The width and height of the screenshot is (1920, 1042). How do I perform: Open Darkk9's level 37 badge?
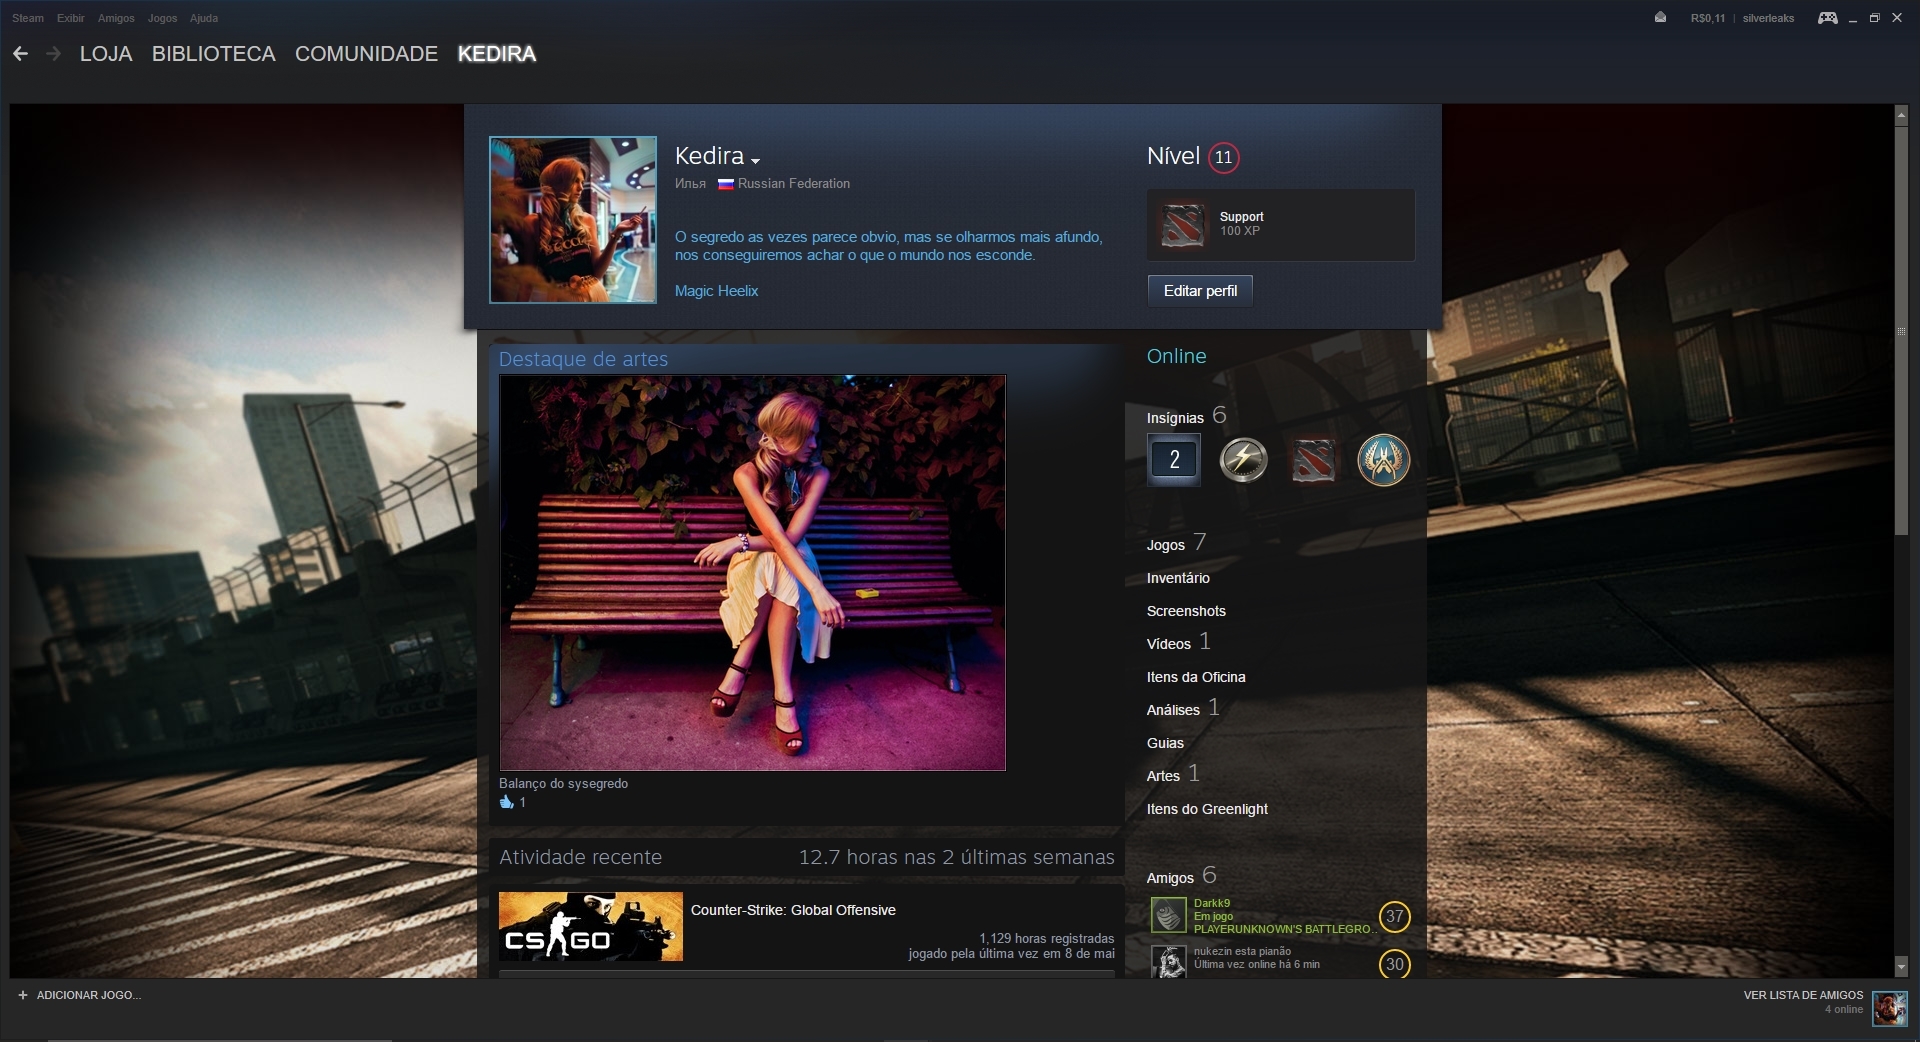(x=1394, y=916)
